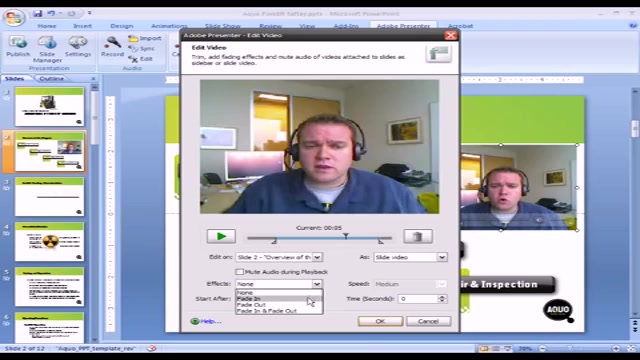Click the Record audio microphone icon

click(112, 46)
